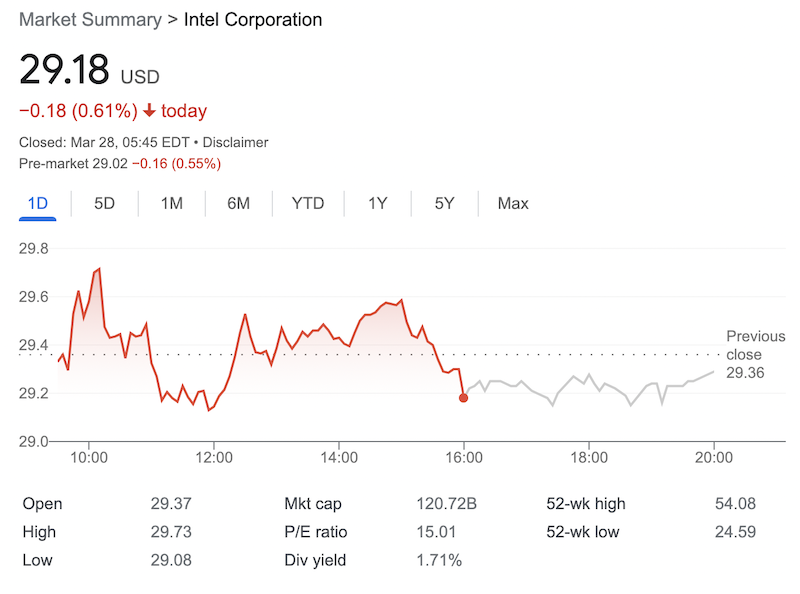Open the Disclaimer link
The width and height of the screenshot is (800, 594).
click(x=235, y=142)
